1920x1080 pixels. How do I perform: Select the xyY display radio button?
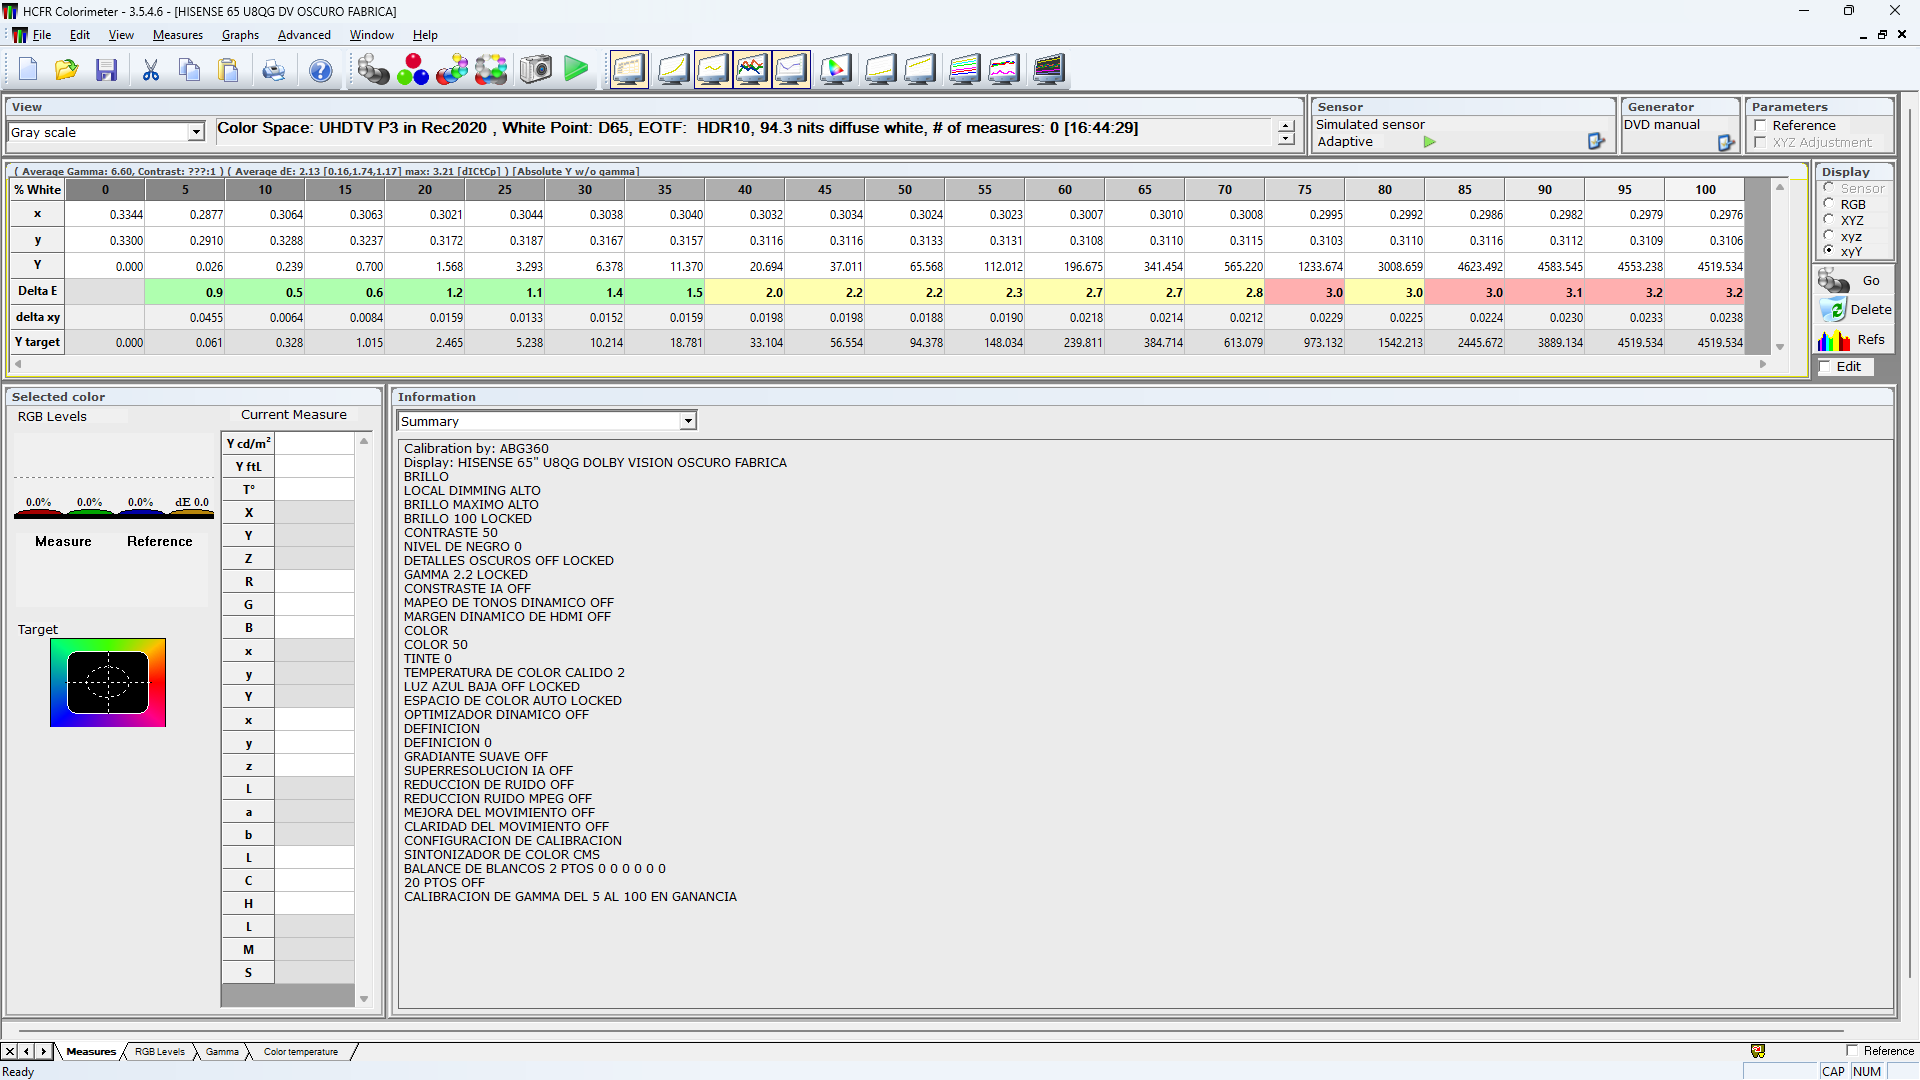(1828, 250)
